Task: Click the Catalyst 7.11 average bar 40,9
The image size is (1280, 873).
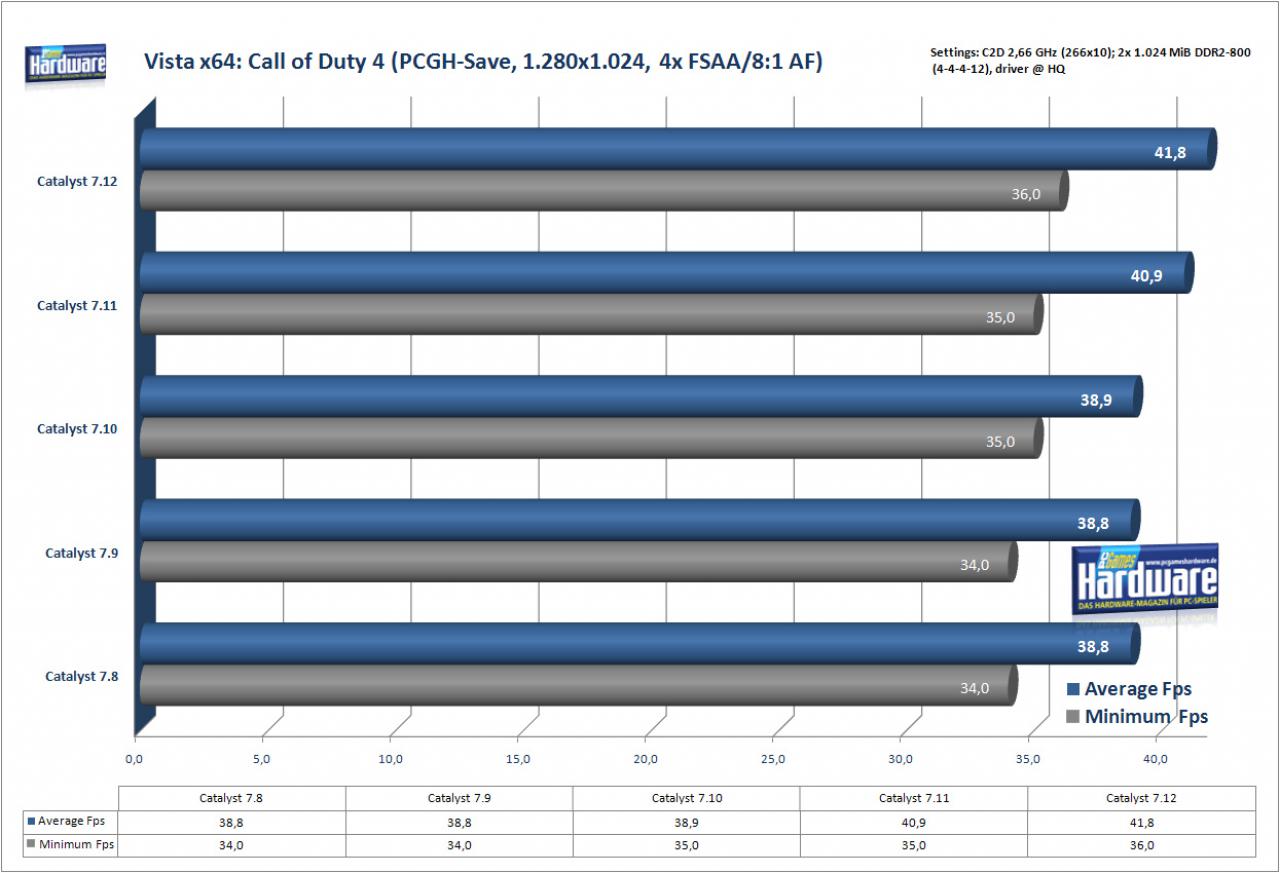Action: pos(666,273)
